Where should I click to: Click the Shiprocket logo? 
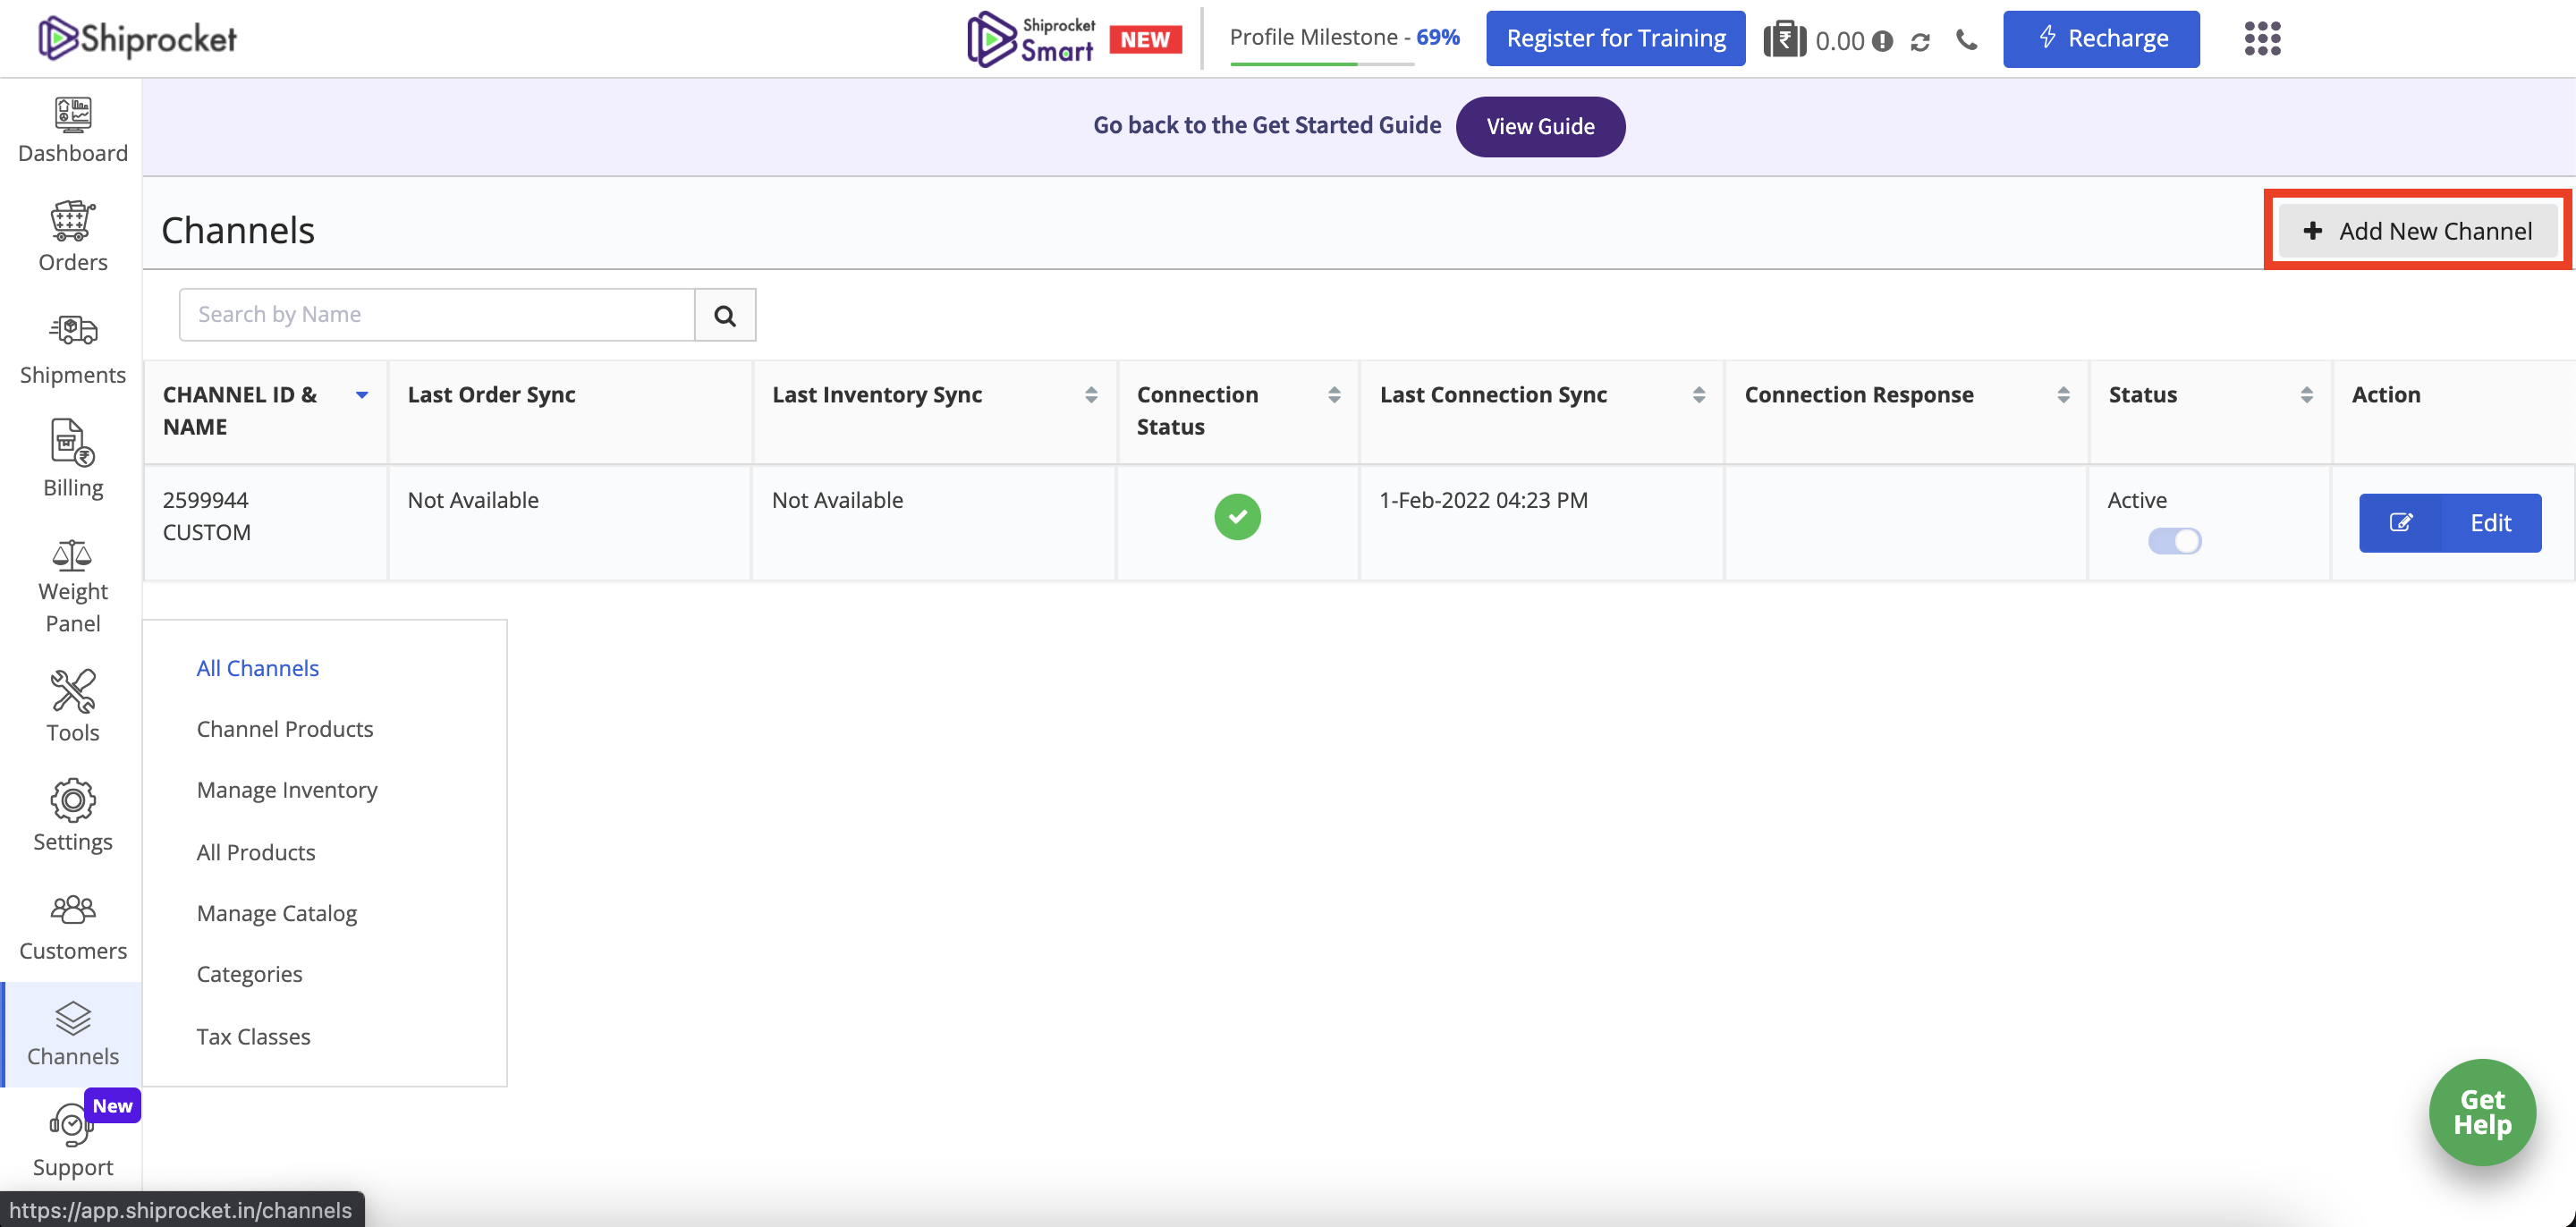138,39
